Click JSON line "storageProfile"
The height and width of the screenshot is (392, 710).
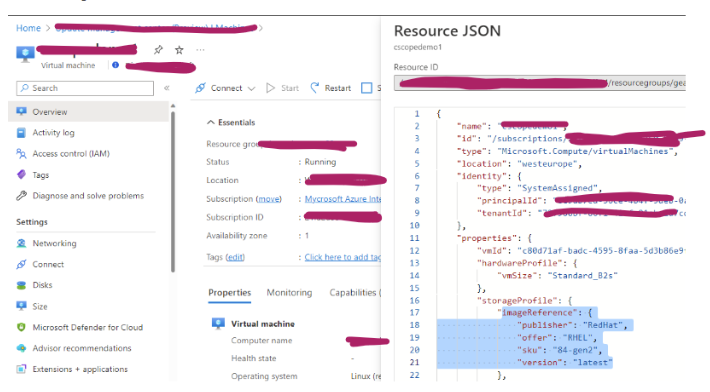(524, 300)
